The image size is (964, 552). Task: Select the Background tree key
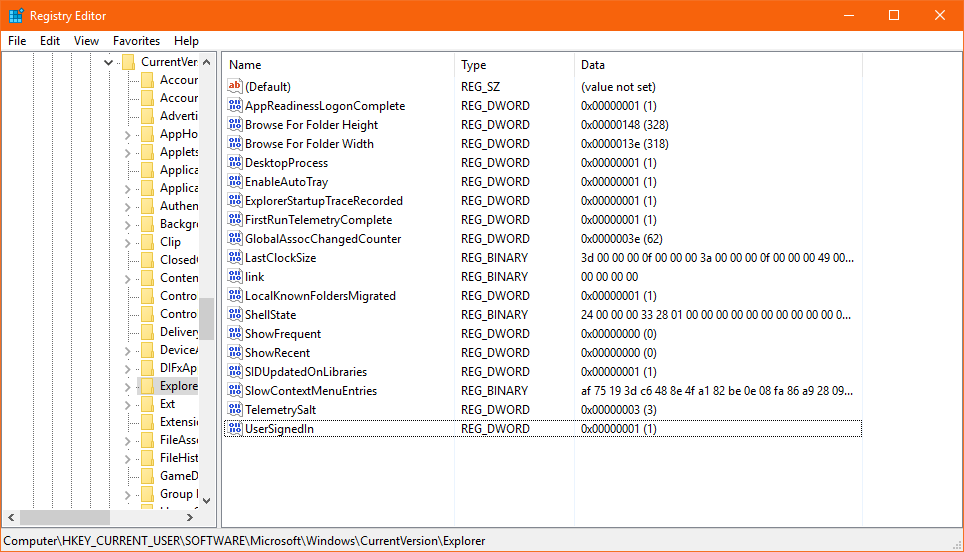[x=179, y=224]
